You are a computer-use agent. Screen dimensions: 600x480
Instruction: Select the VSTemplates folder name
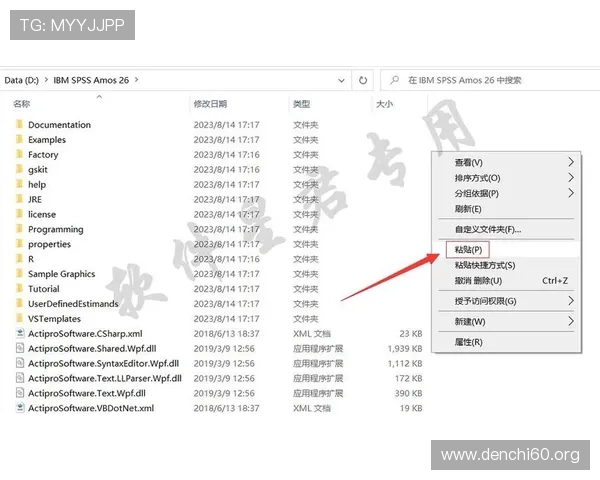click(x=54, y=318)
